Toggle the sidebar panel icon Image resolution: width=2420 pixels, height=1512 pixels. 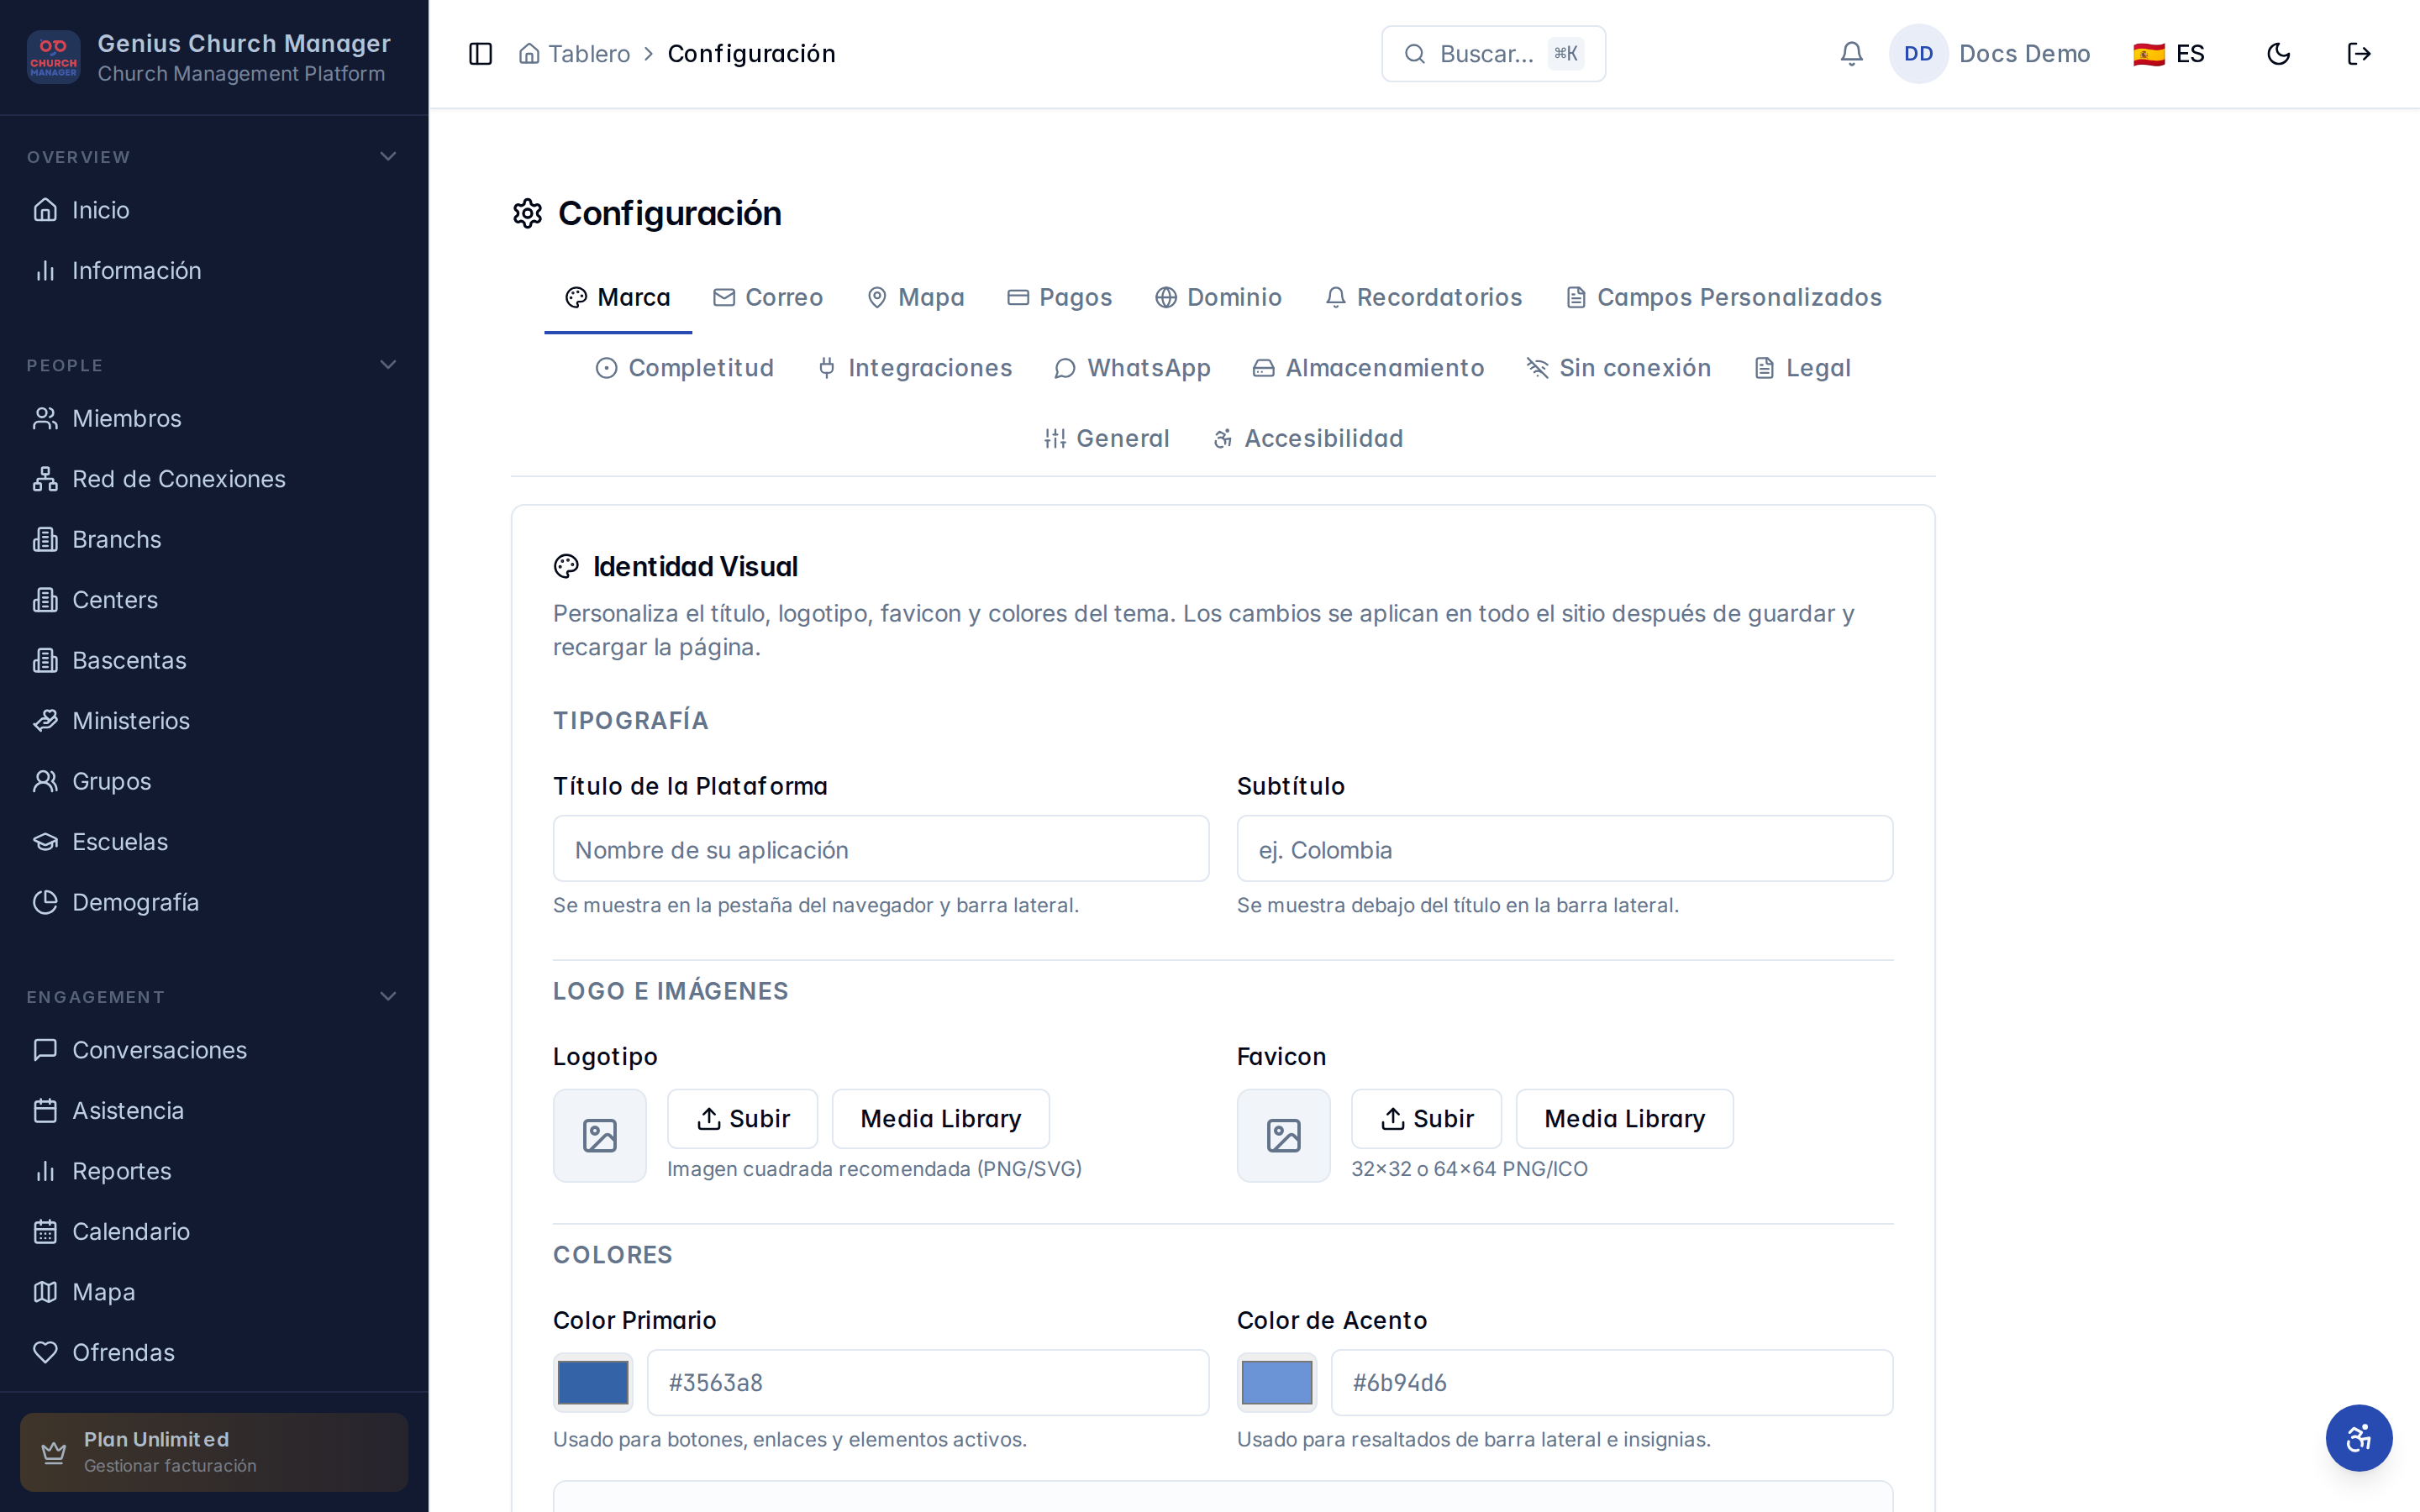click(480, 54)
